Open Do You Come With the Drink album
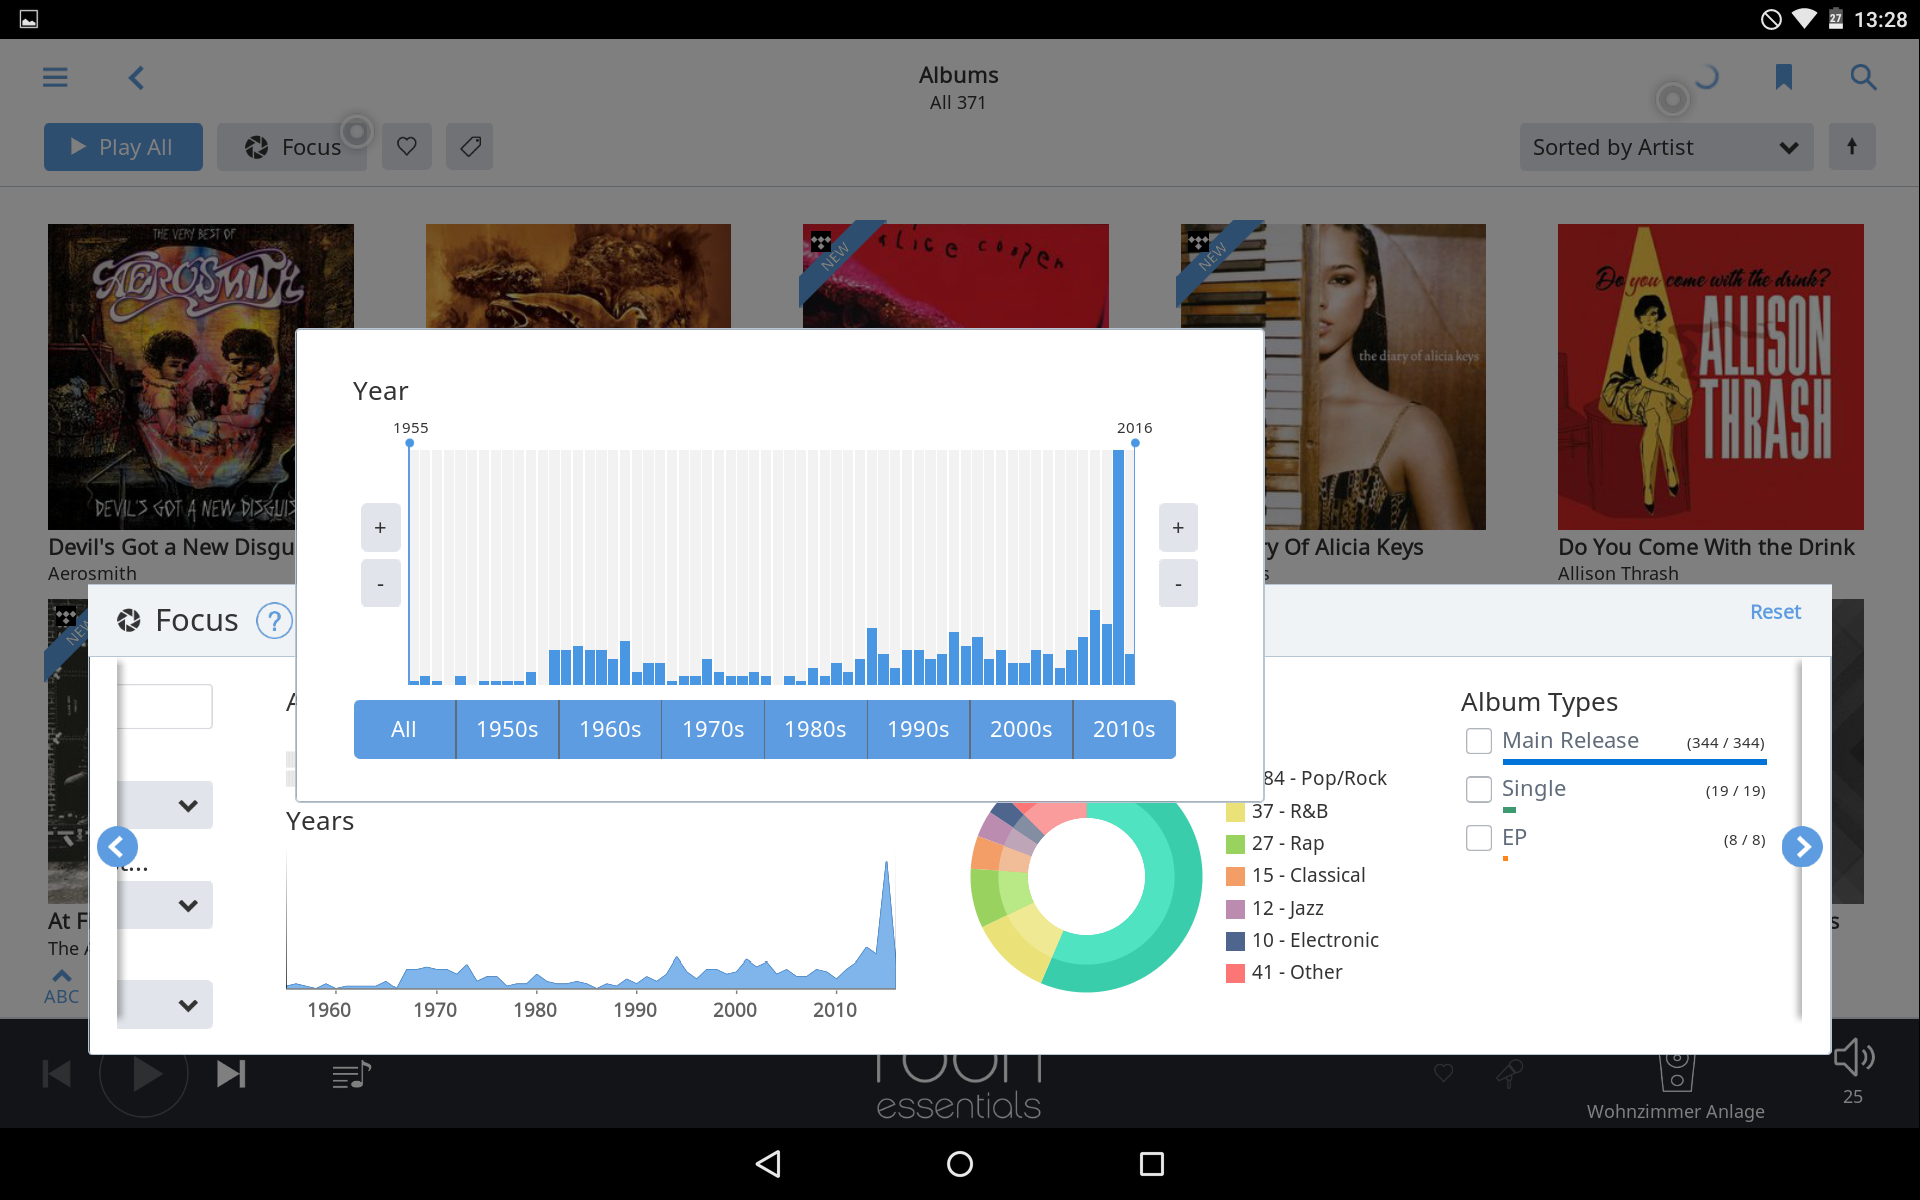 (x=1710, y=377)
